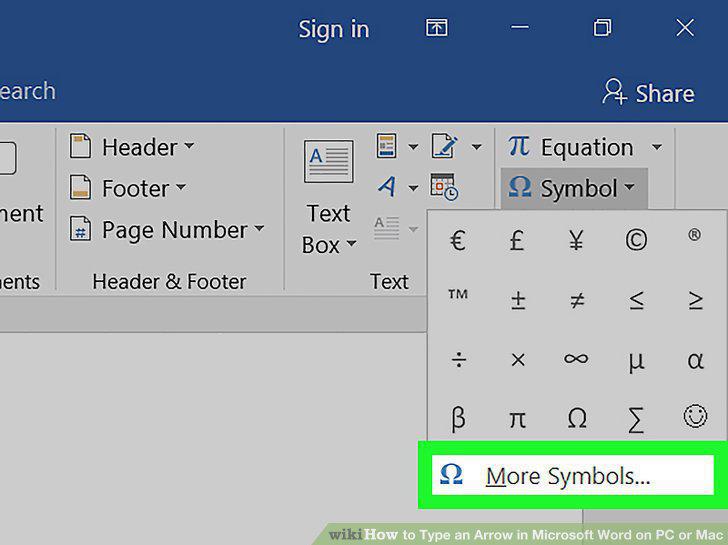Insert the division sign symbol

459,360
